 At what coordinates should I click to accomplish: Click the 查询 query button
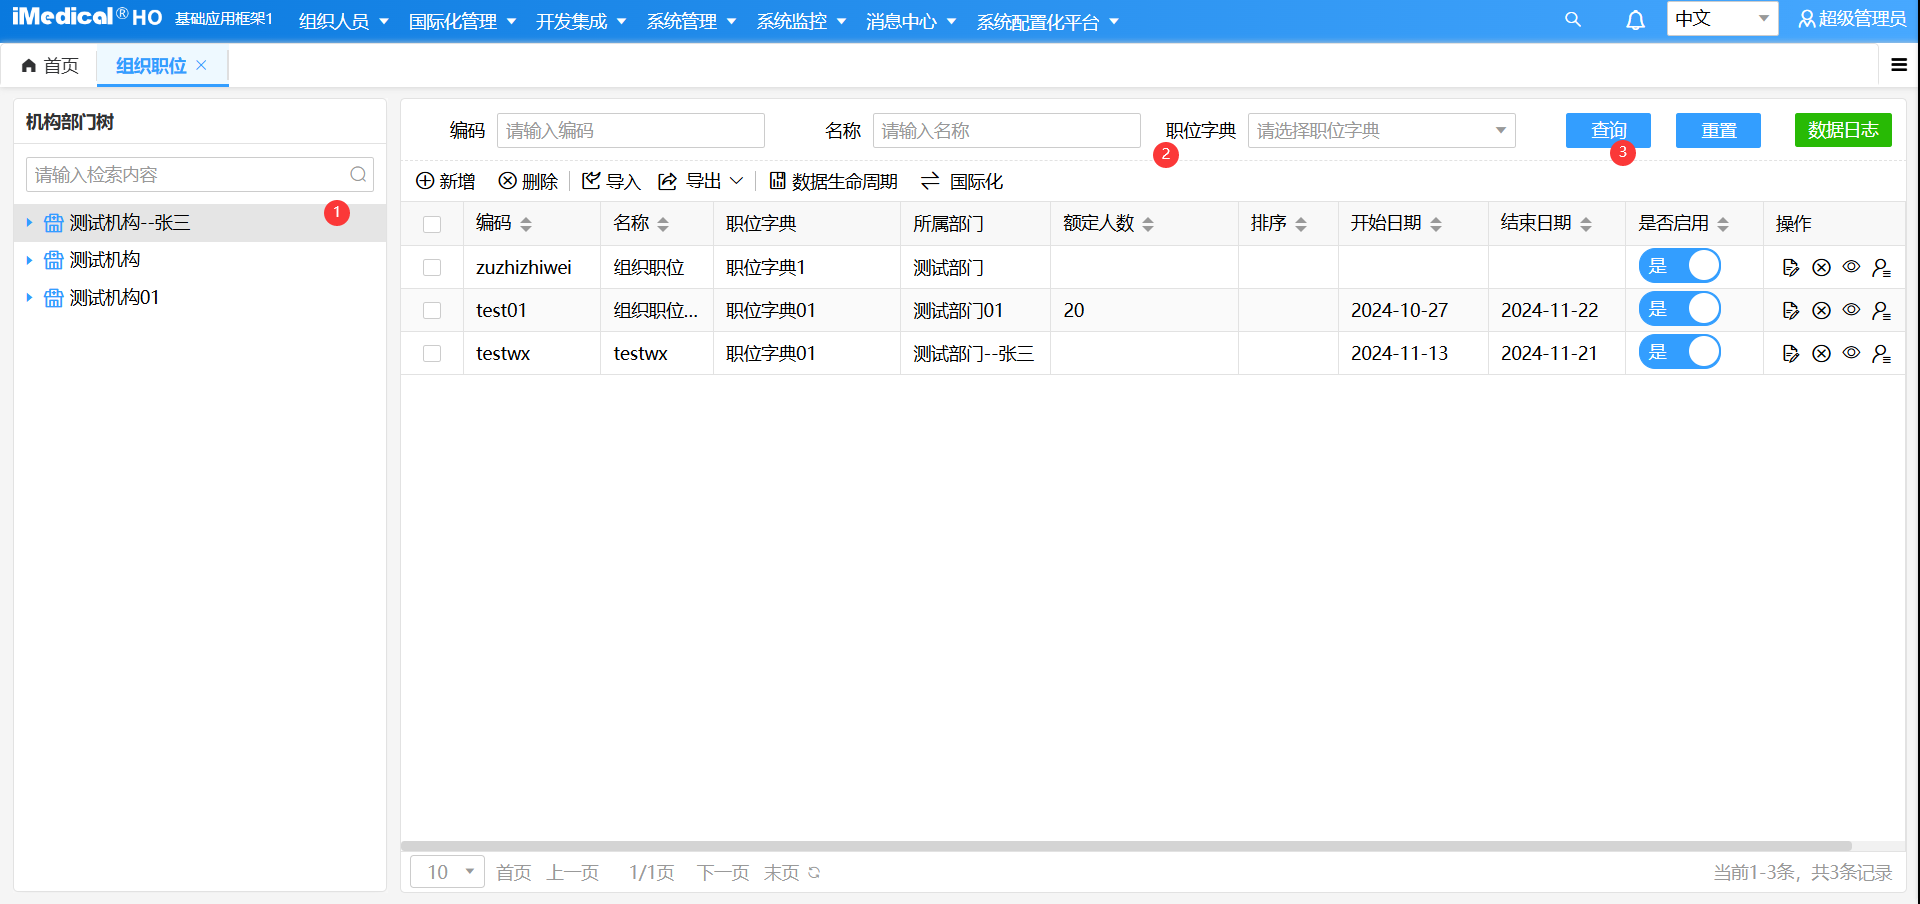click(1606, 130)
